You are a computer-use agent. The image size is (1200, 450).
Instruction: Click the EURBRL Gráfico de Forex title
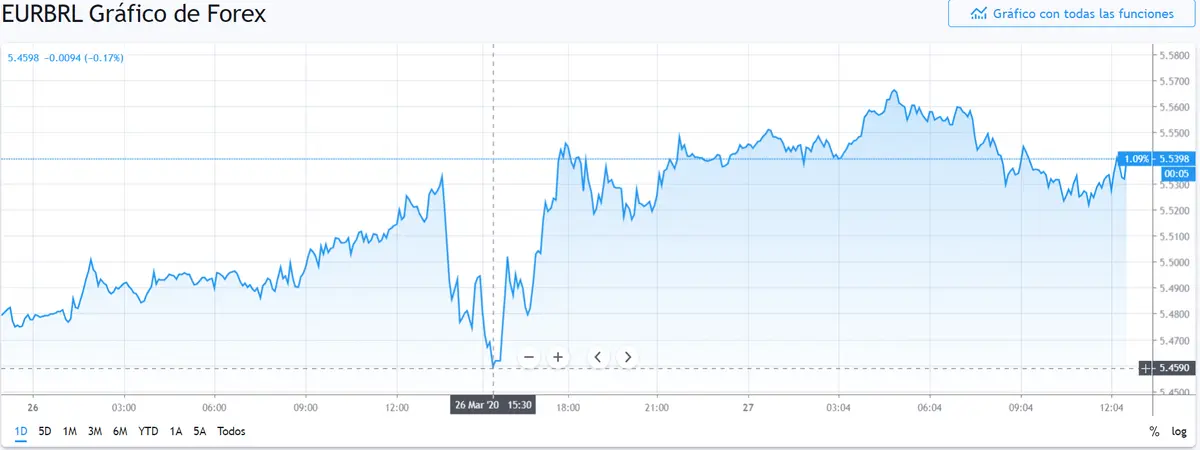tap(135, 15)
